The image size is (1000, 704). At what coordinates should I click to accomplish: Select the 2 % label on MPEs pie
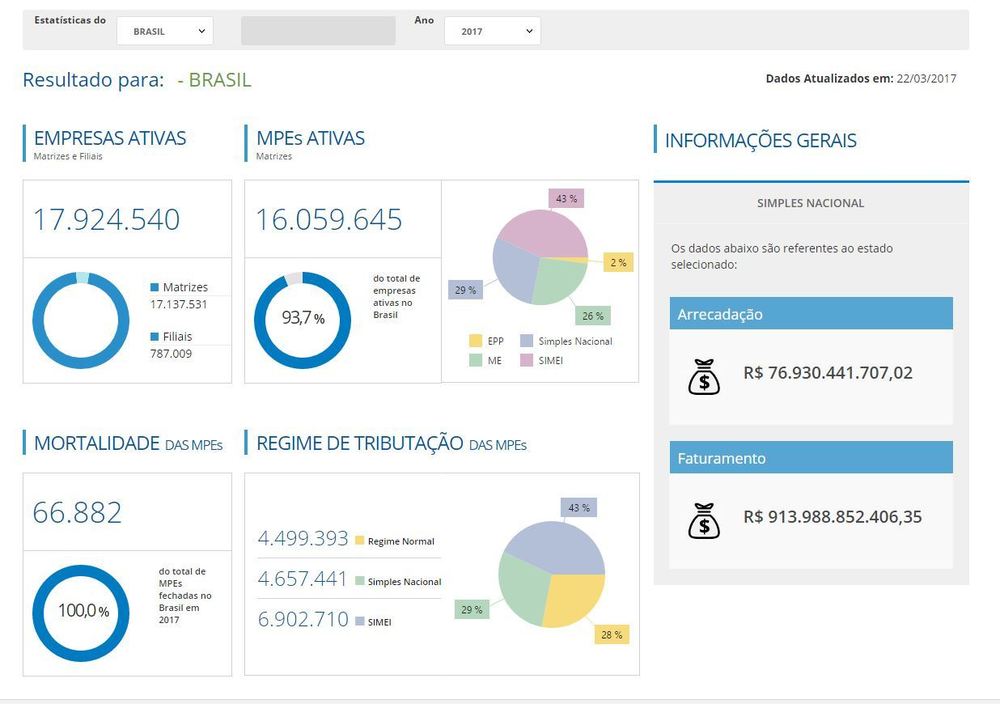pyautogui.click(x=619, y=263)
